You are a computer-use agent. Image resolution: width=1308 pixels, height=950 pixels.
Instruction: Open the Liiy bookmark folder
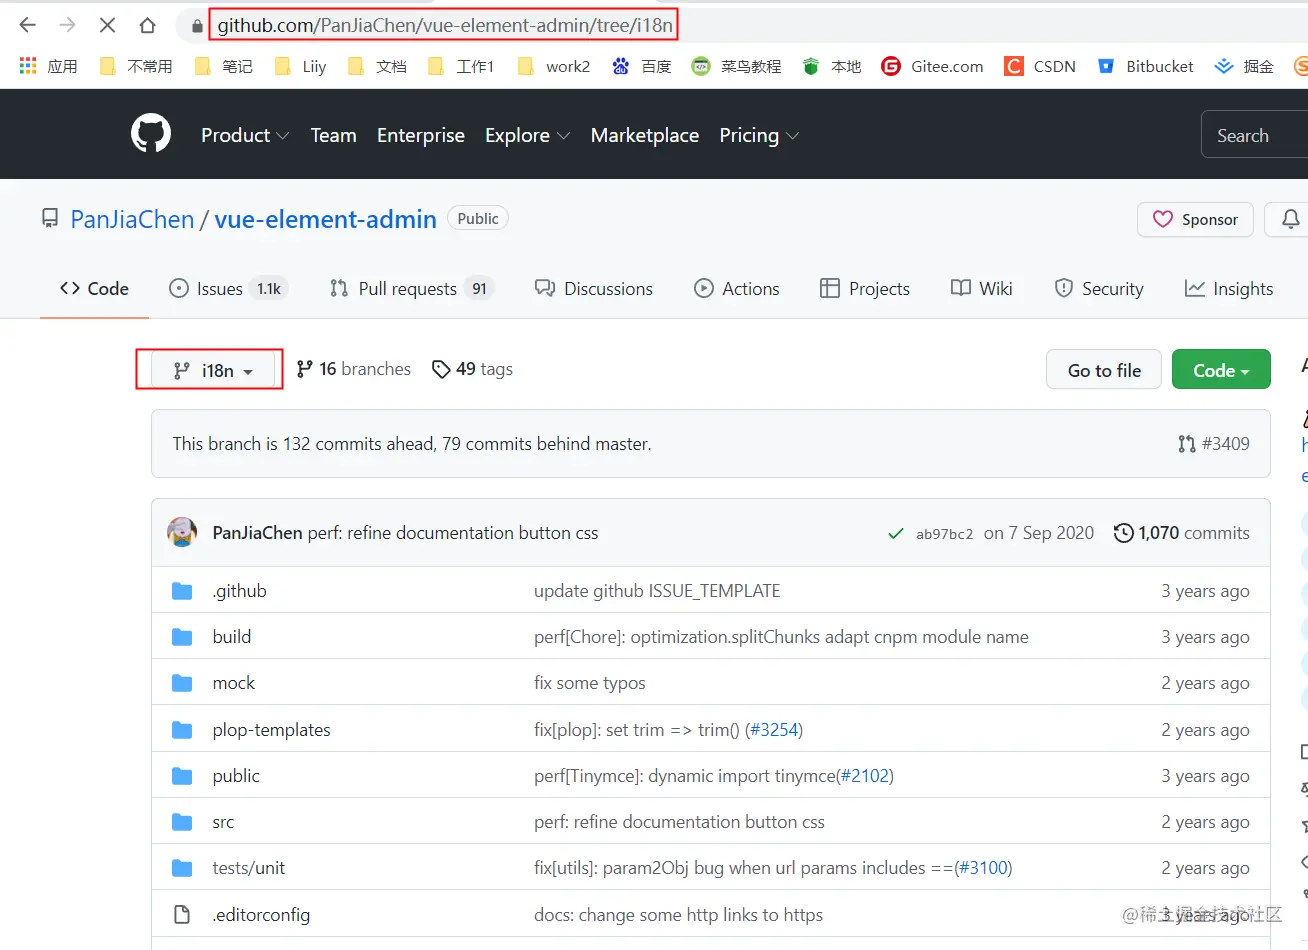(x=300, y=66)
